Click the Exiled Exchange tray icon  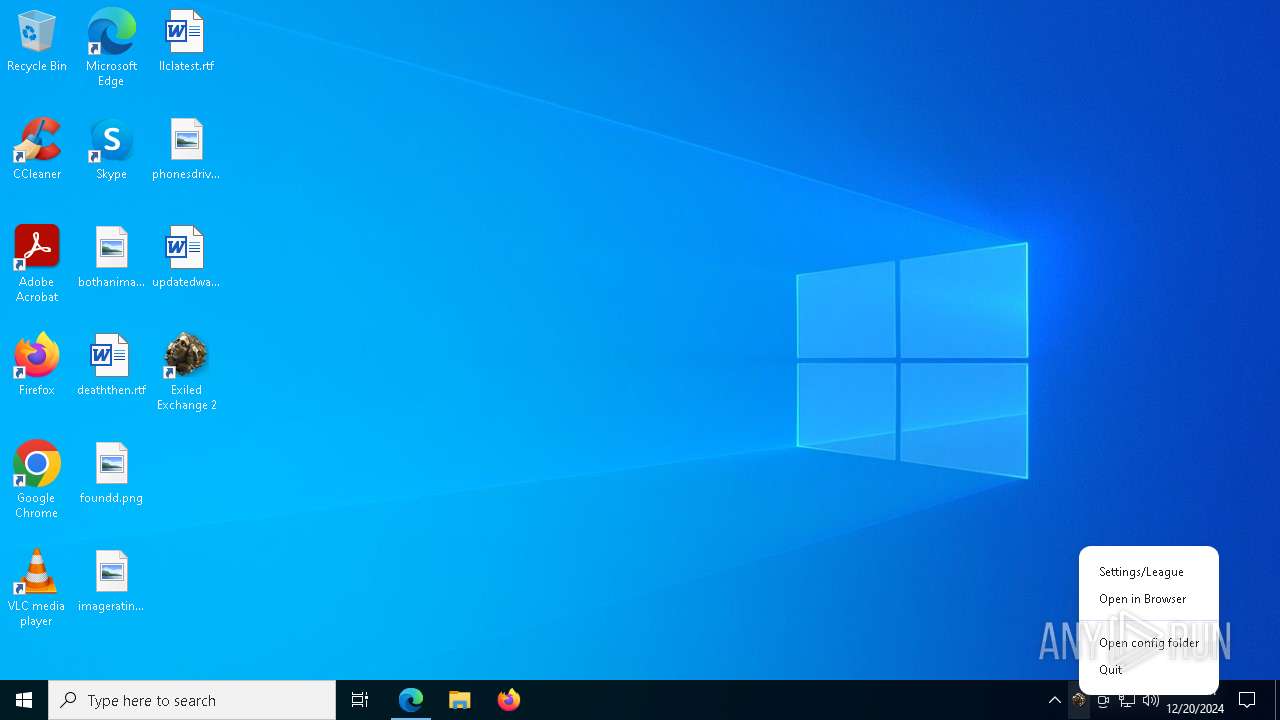[1078, 700]
